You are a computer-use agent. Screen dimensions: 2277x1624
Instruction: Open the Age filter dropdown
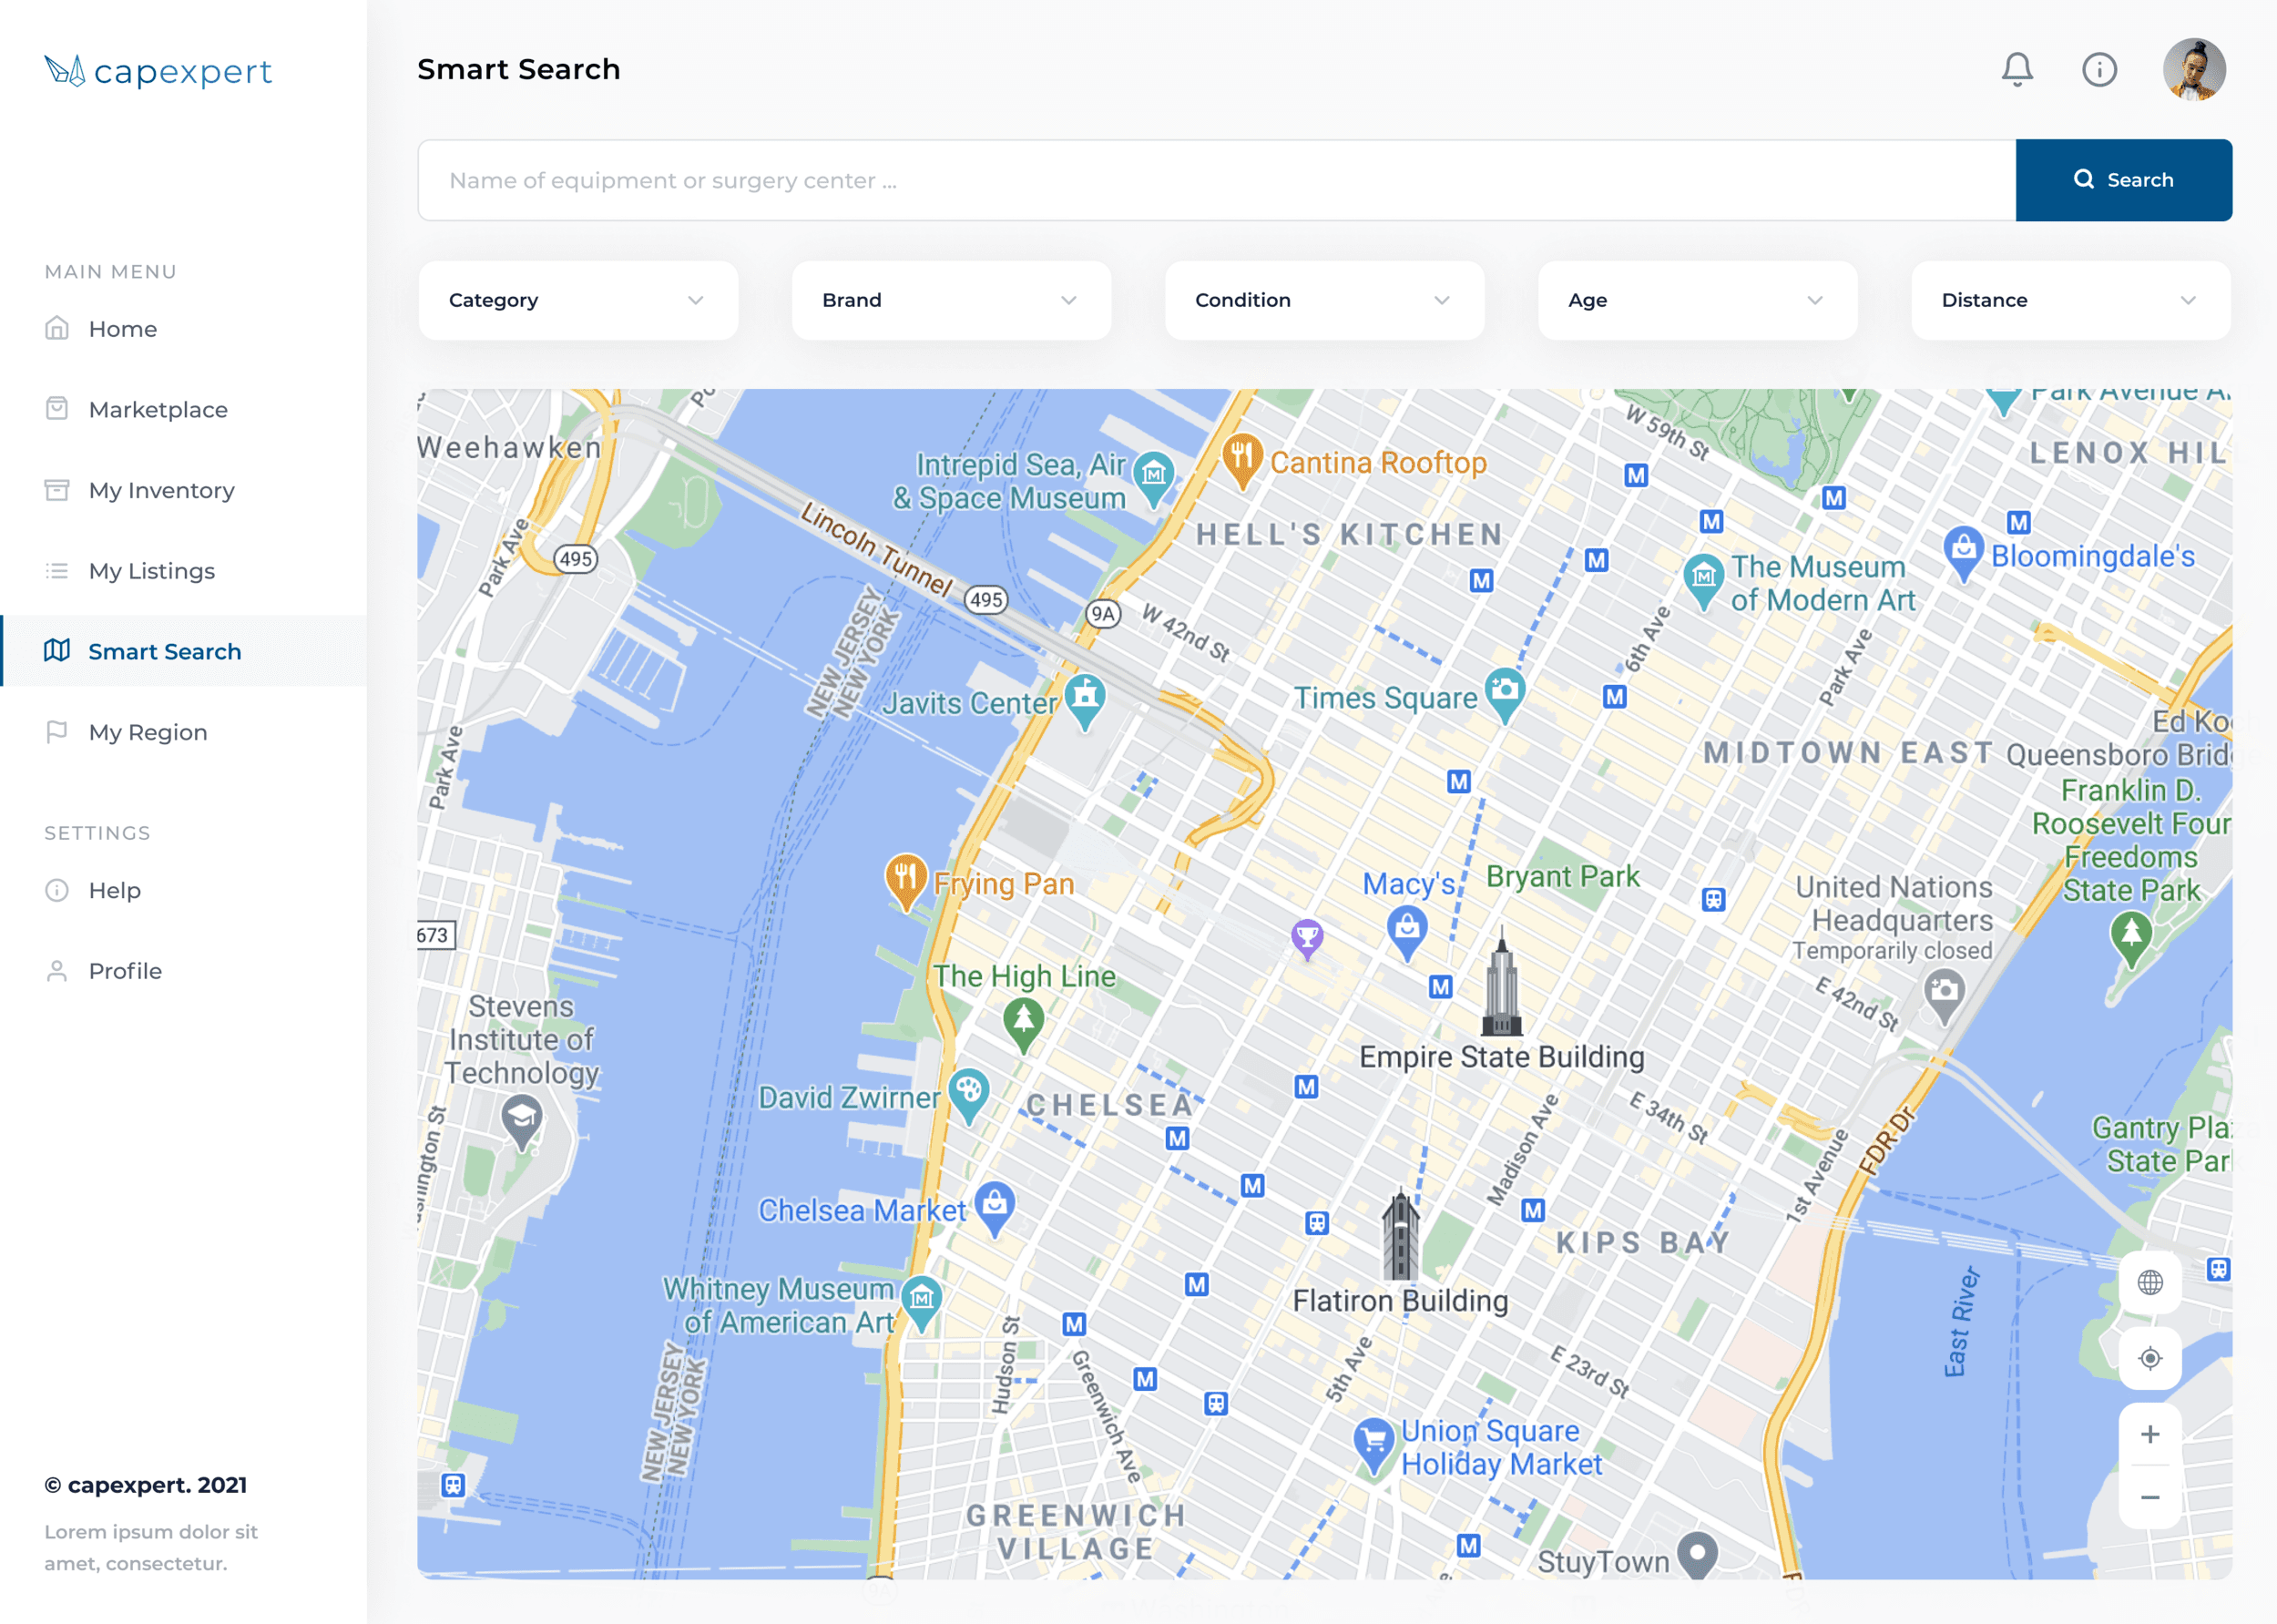tap(1696, 300)
